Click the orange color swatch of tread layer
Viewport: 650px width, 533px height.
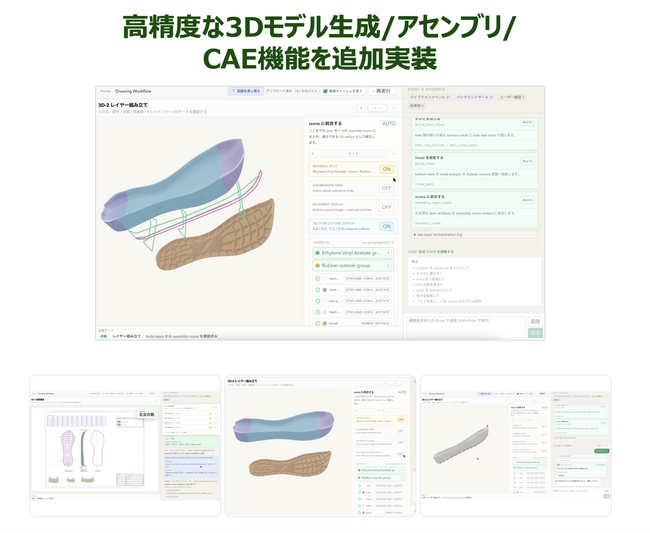[325, 323]
